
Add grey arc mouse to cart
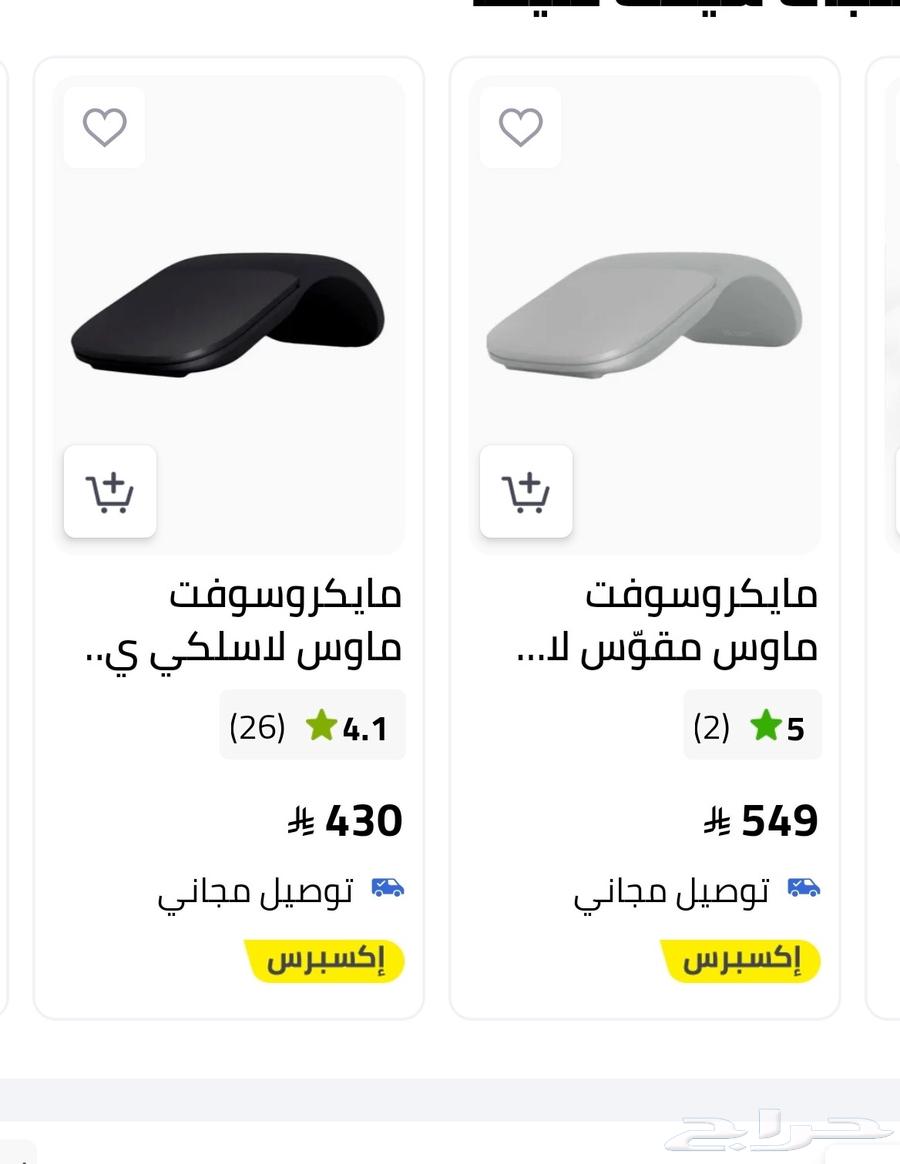tap(526, 491)
